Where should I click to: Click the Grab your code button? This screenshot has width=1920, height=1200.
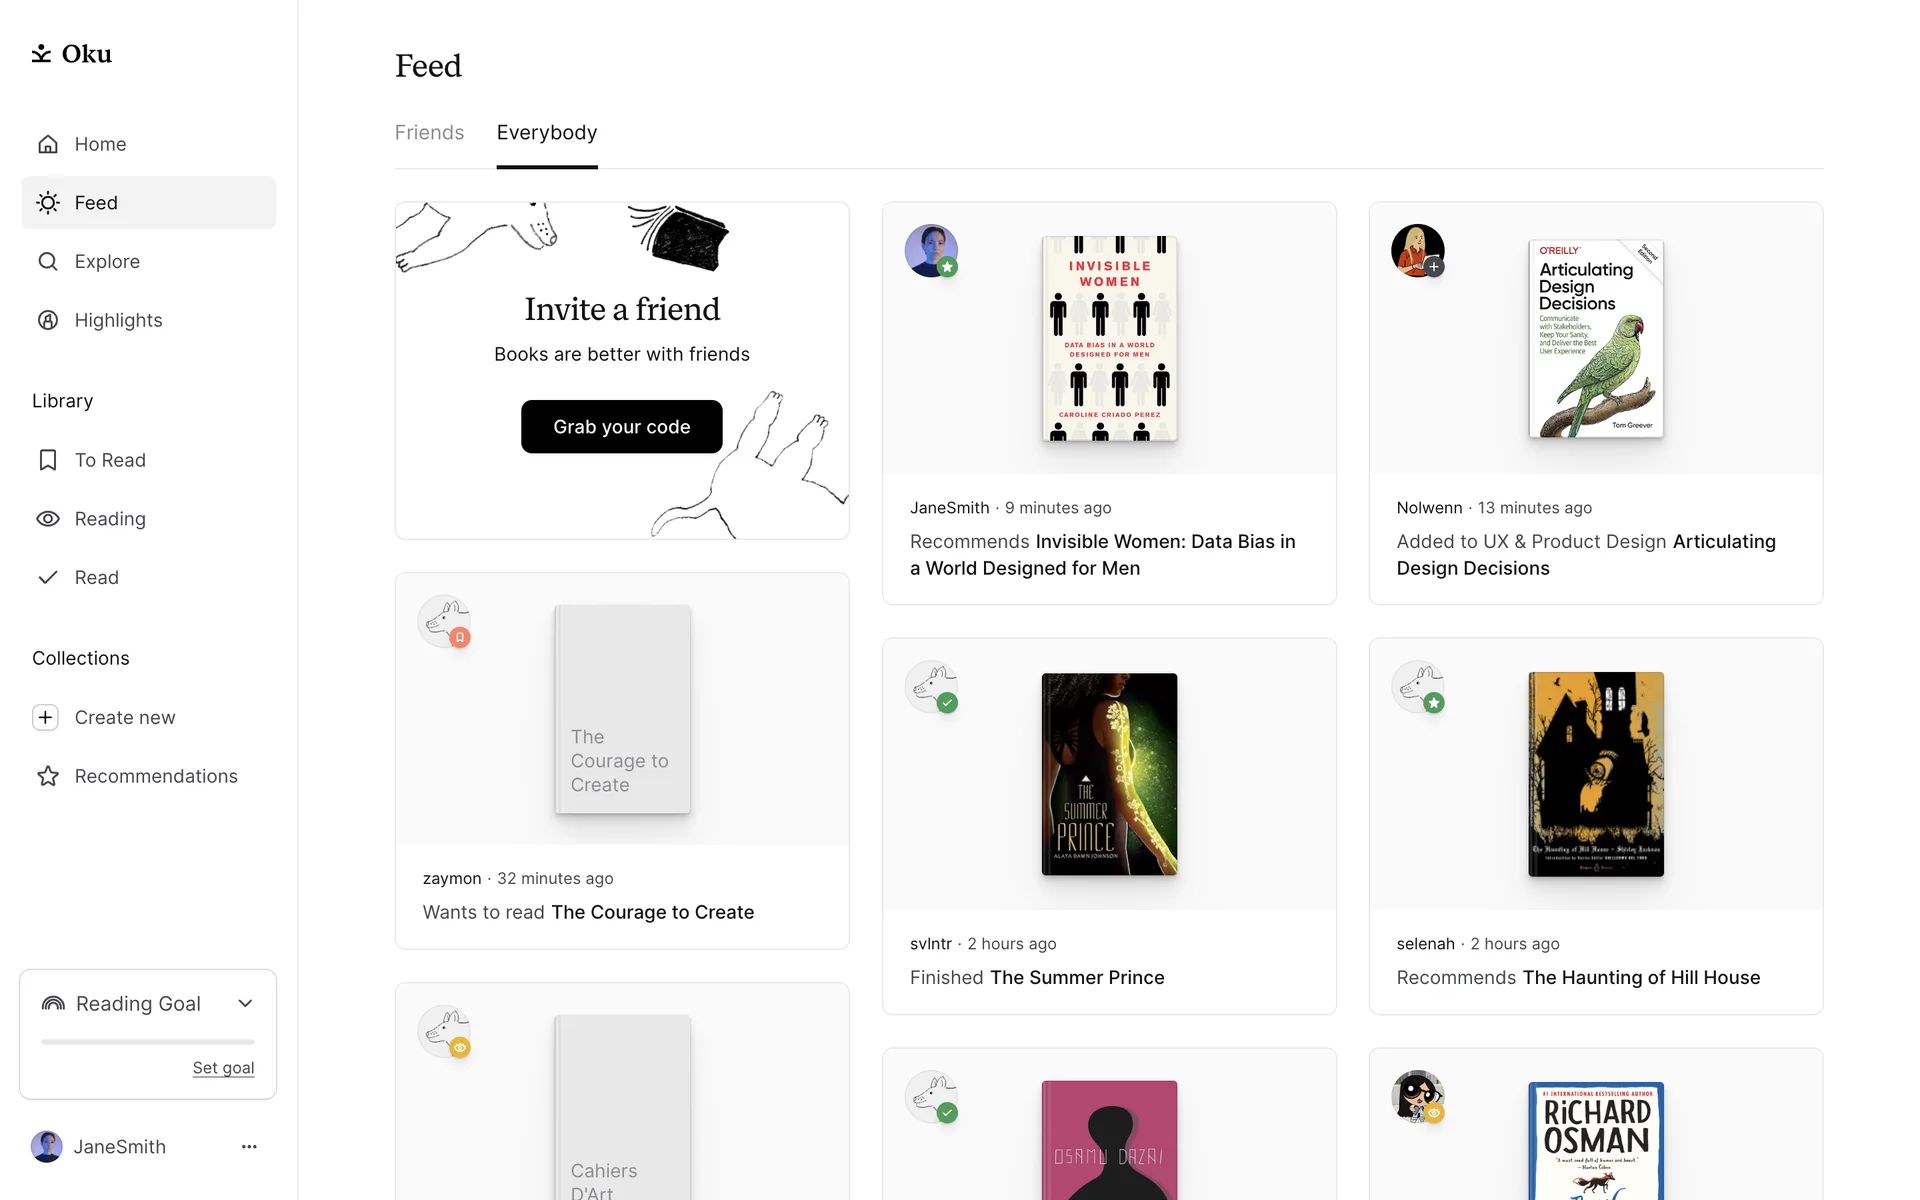[621, 427]
